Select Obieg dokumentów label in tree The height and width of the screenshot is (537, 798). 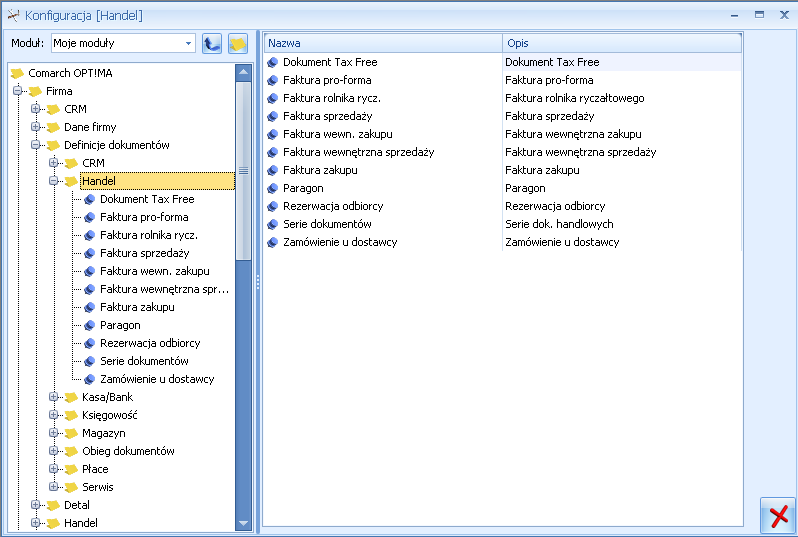(128, 451)
